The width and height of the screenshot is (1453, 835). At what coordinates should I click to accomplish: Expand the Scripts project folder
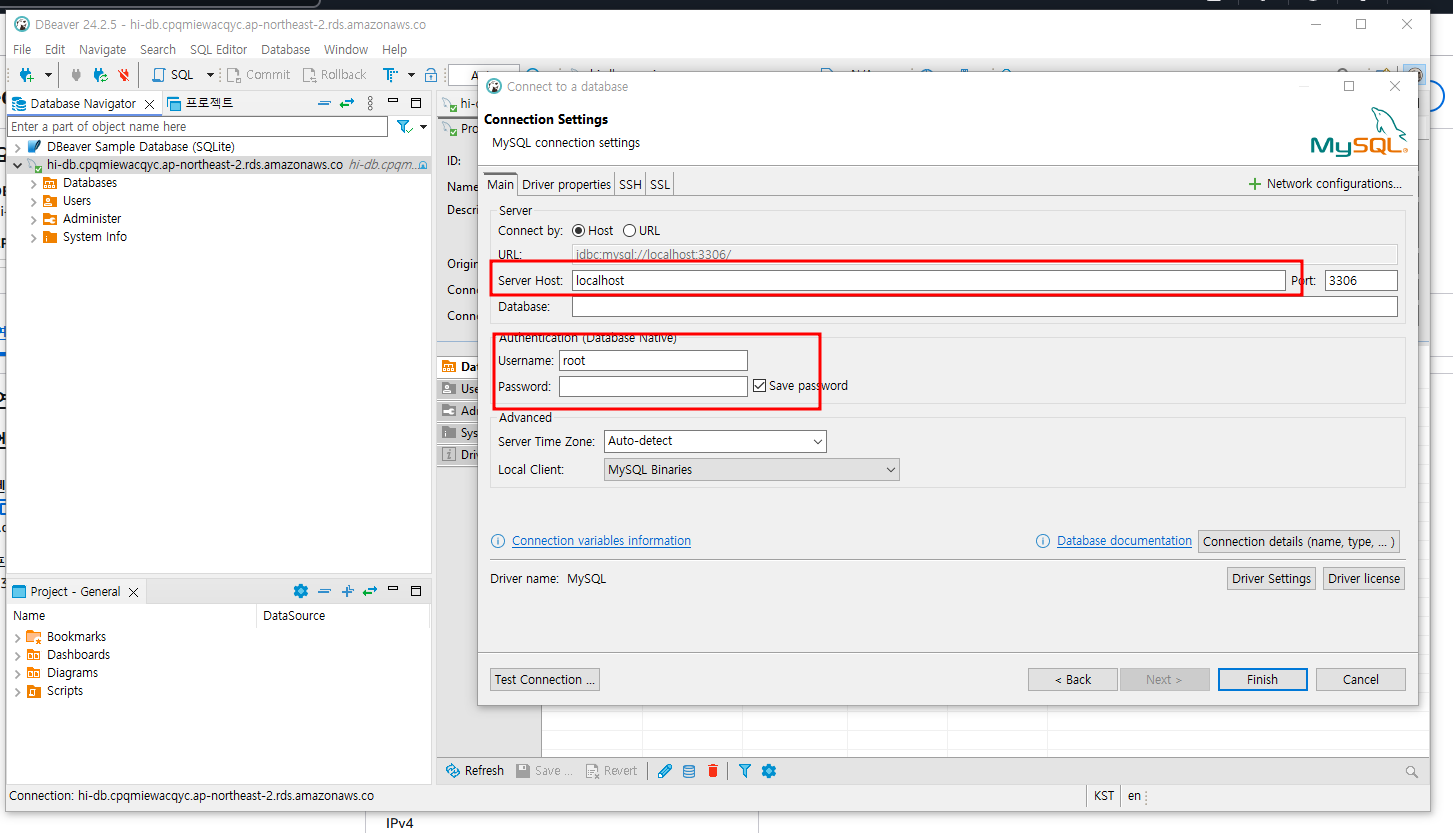tap(18, 691)
